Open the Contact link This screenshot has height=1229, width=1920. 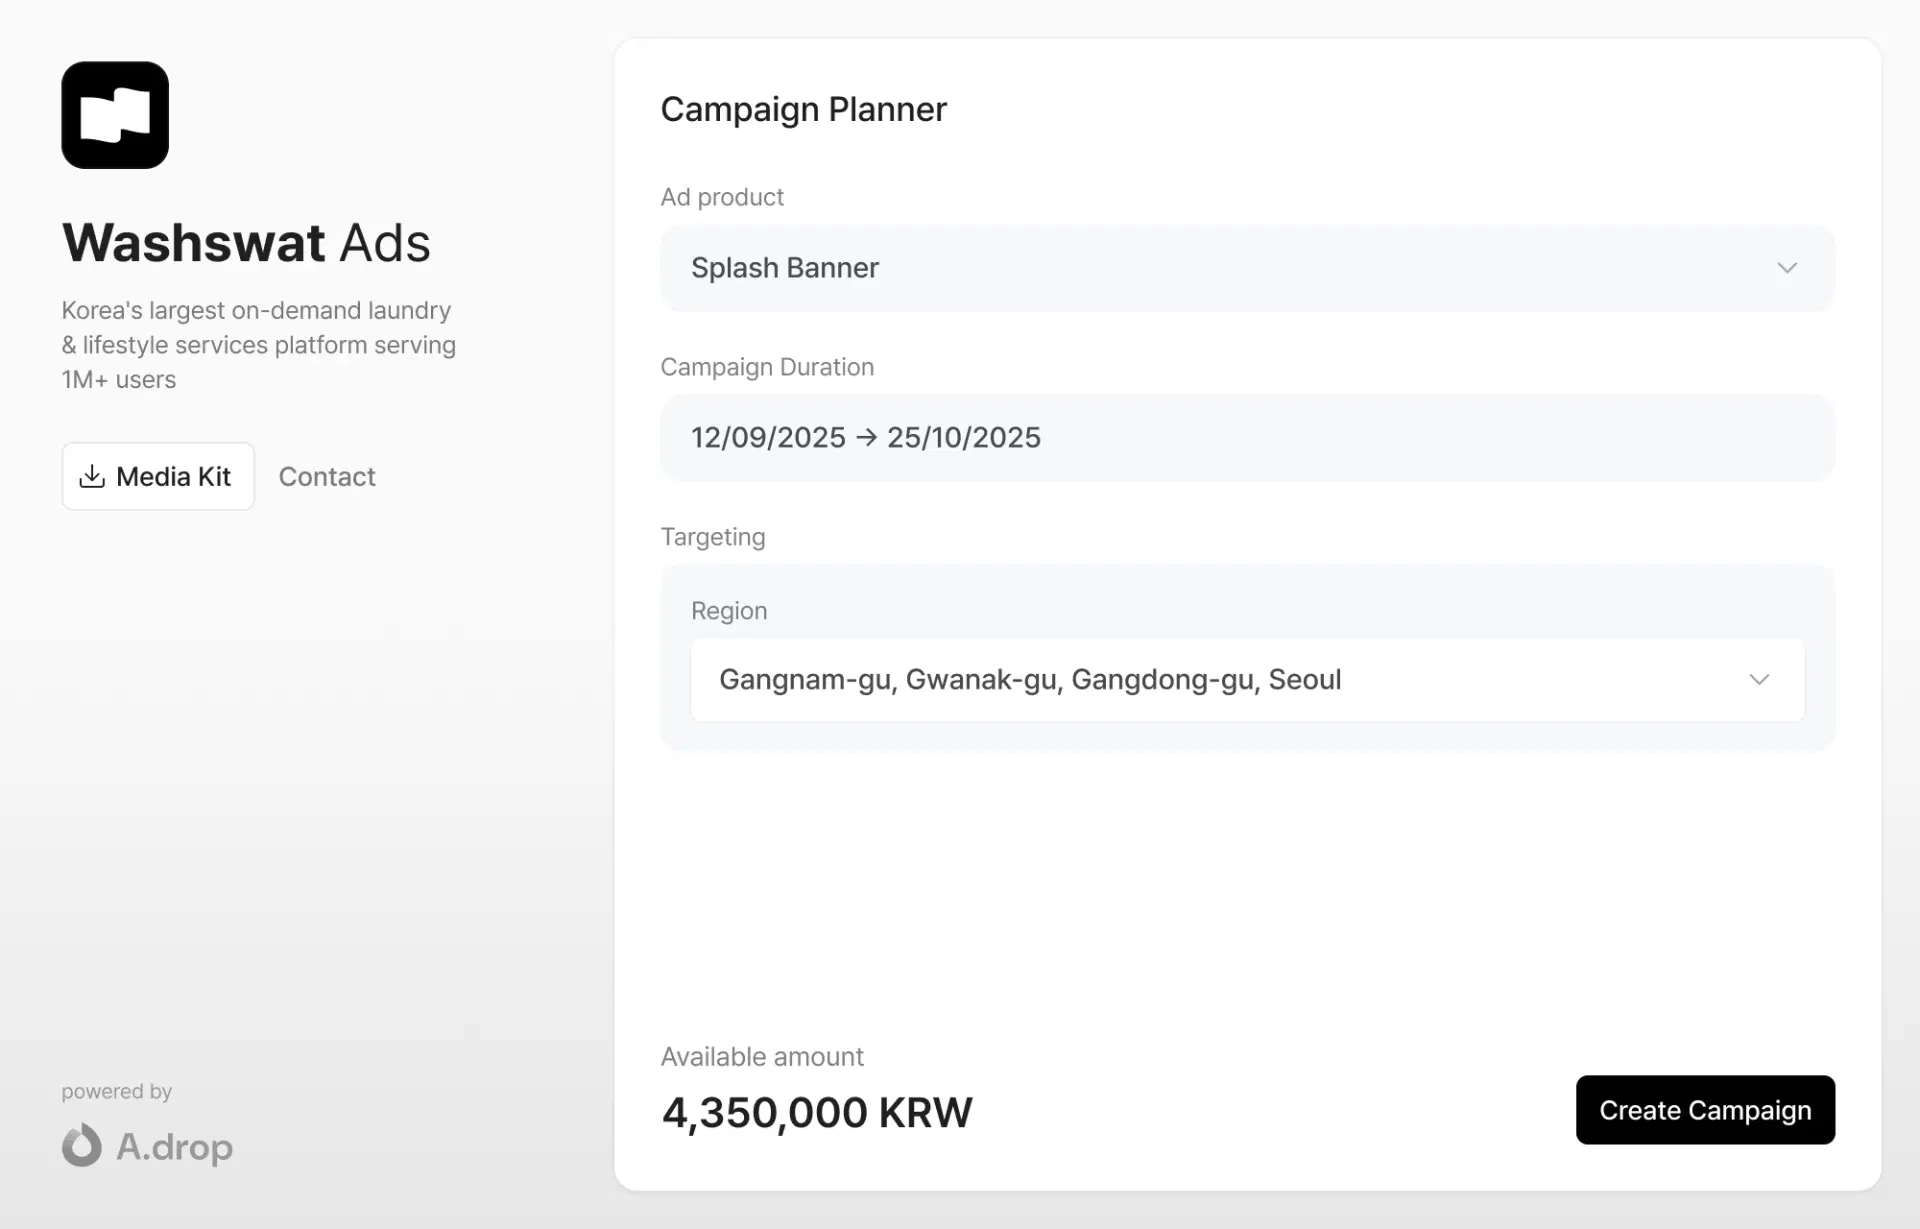[327, 477]
